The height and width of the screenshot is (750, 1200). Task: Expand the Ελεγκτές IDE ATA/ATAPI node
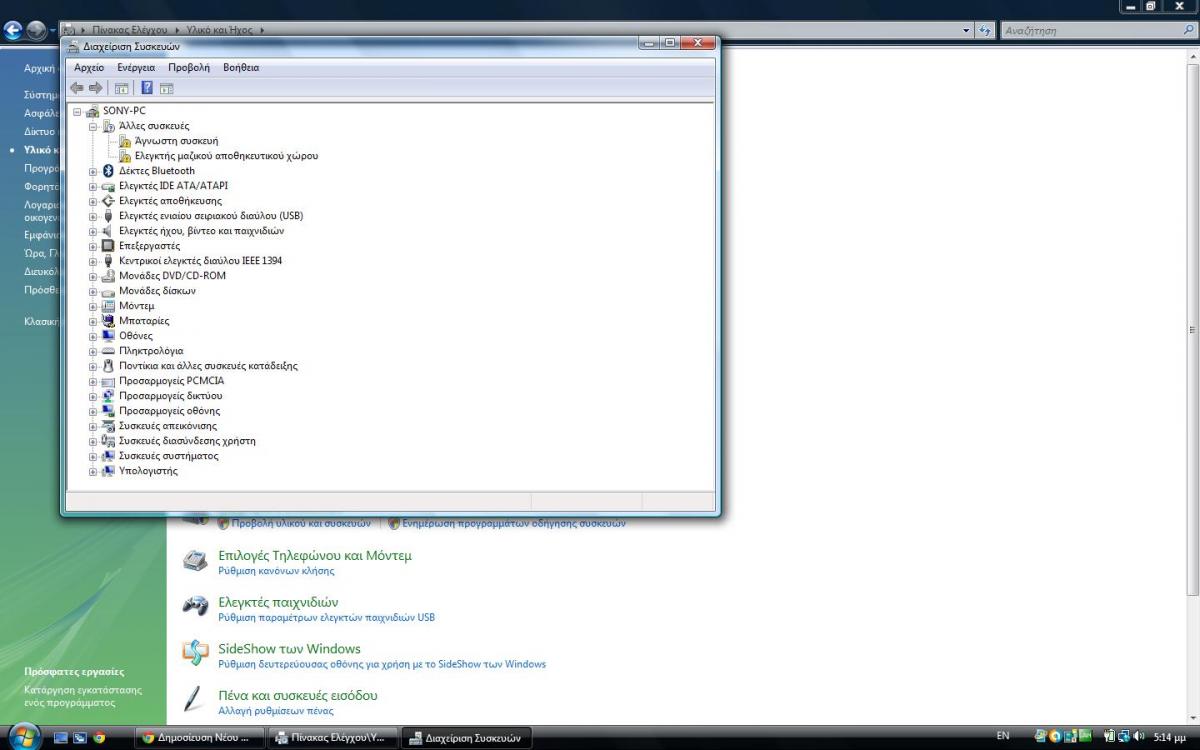[93, 186]
